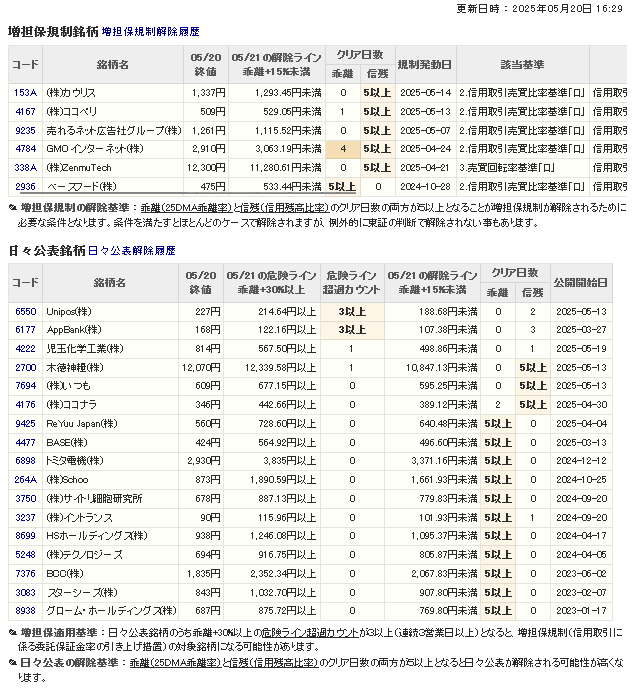Open stock code 2700 link
This screenshot has width=637, height=693.
pos(25,368)
